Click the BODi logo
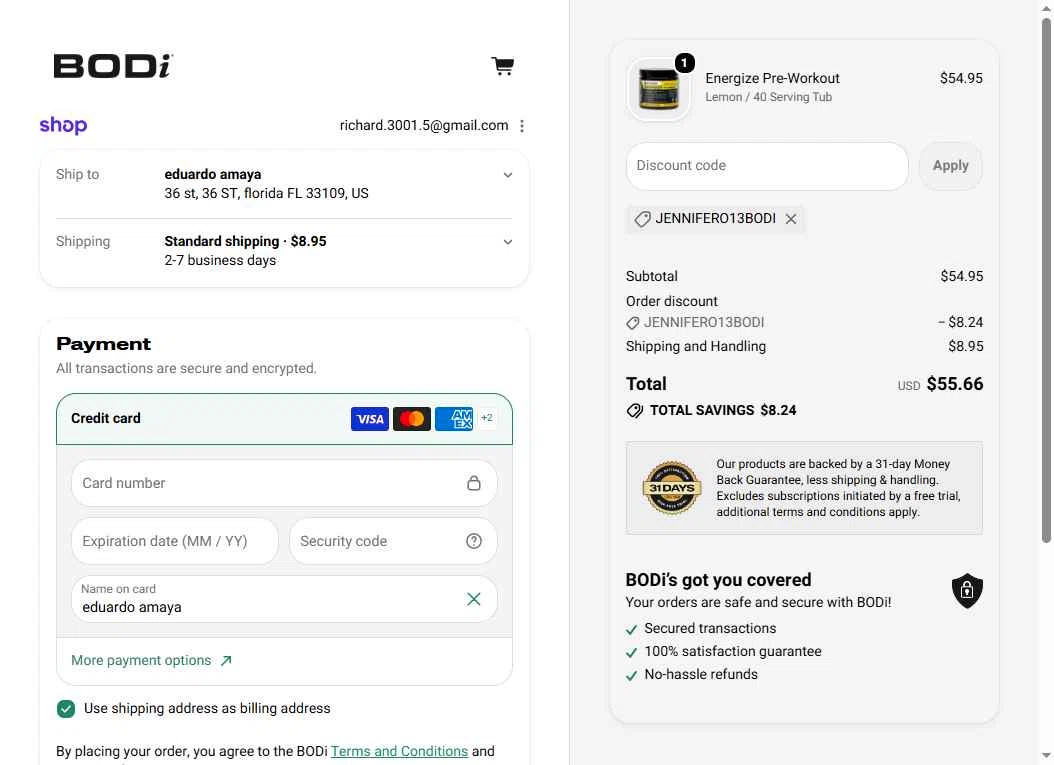Screen dimensions: 1054x765 (113, 66)
